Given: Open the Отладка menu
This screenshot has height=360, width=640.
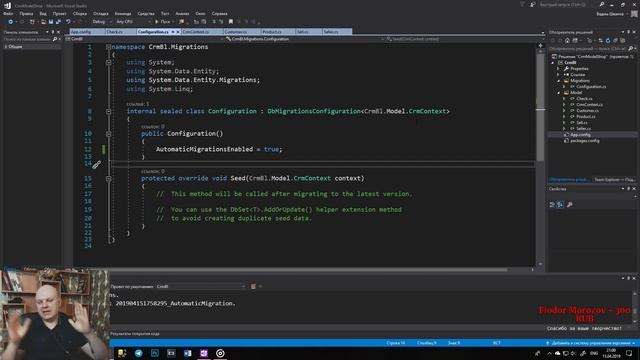Looking at the screenshot, I should point(100,13).
